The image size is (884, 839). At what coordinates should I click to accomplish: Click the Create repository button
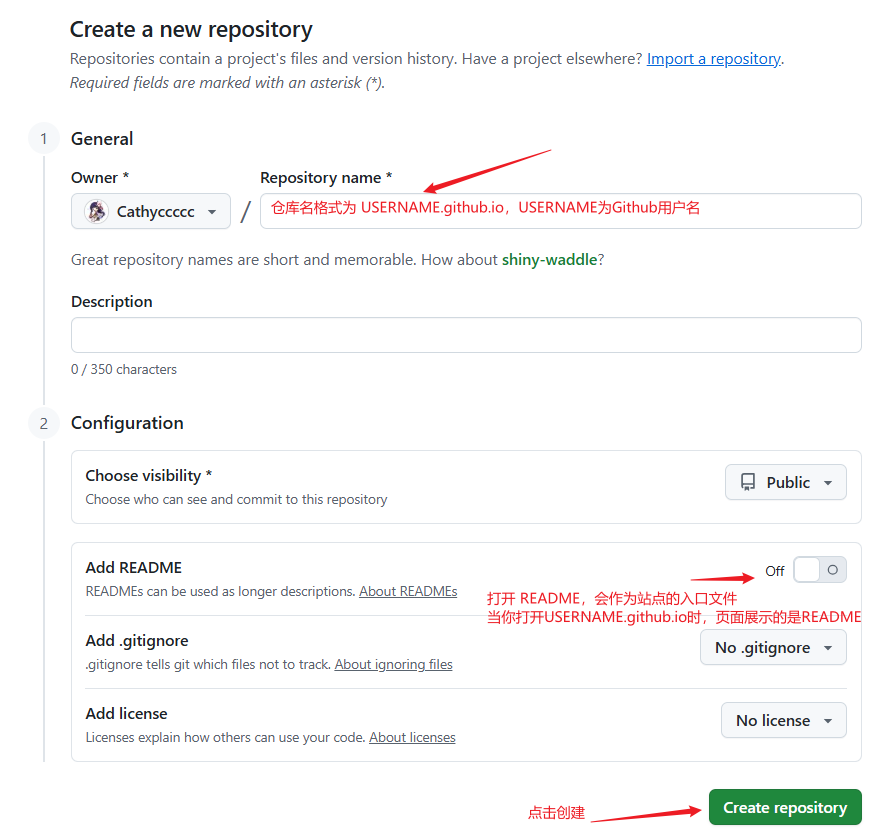(785, 807)
